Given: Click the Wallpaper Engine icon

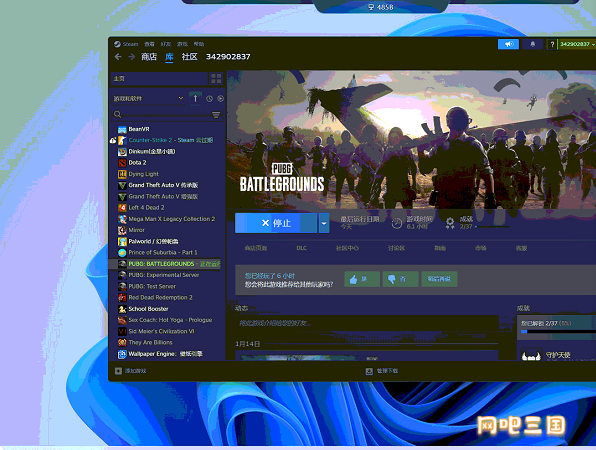Looking at the screenshot, I should [x=122, y=354].
